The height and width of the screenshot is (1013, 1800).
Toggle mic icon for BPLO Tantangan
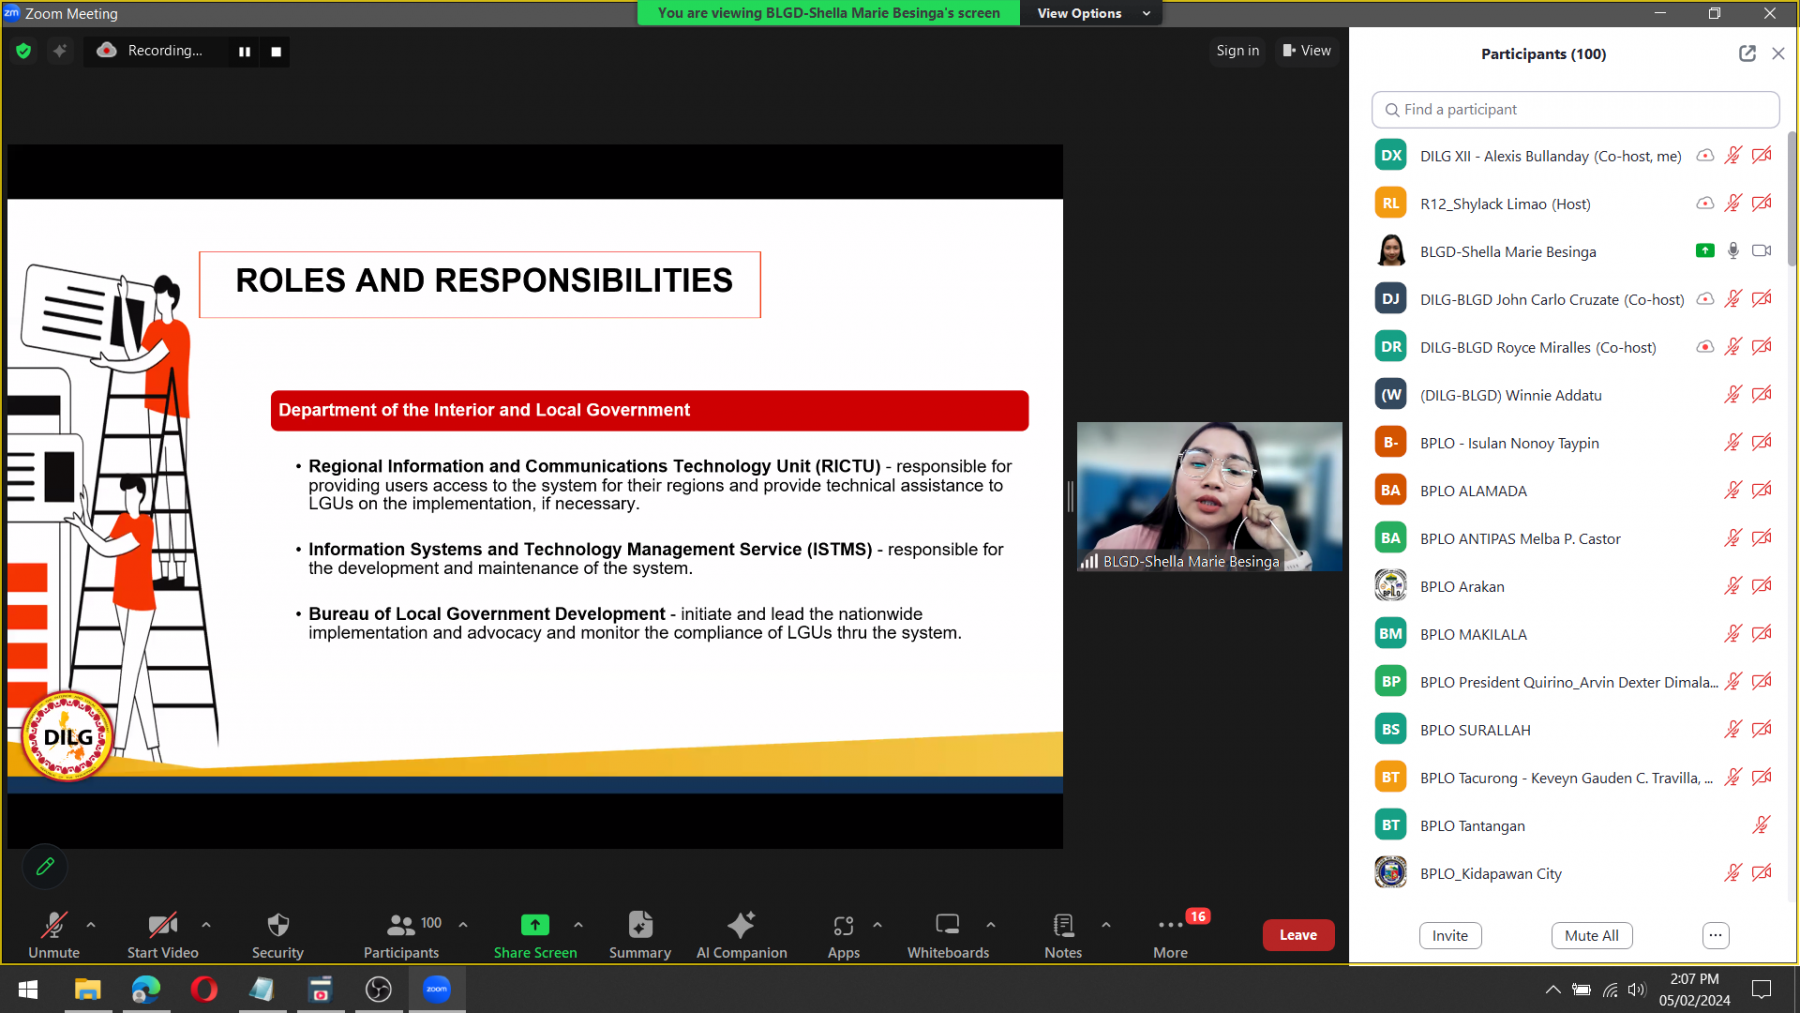[1761, 825]
